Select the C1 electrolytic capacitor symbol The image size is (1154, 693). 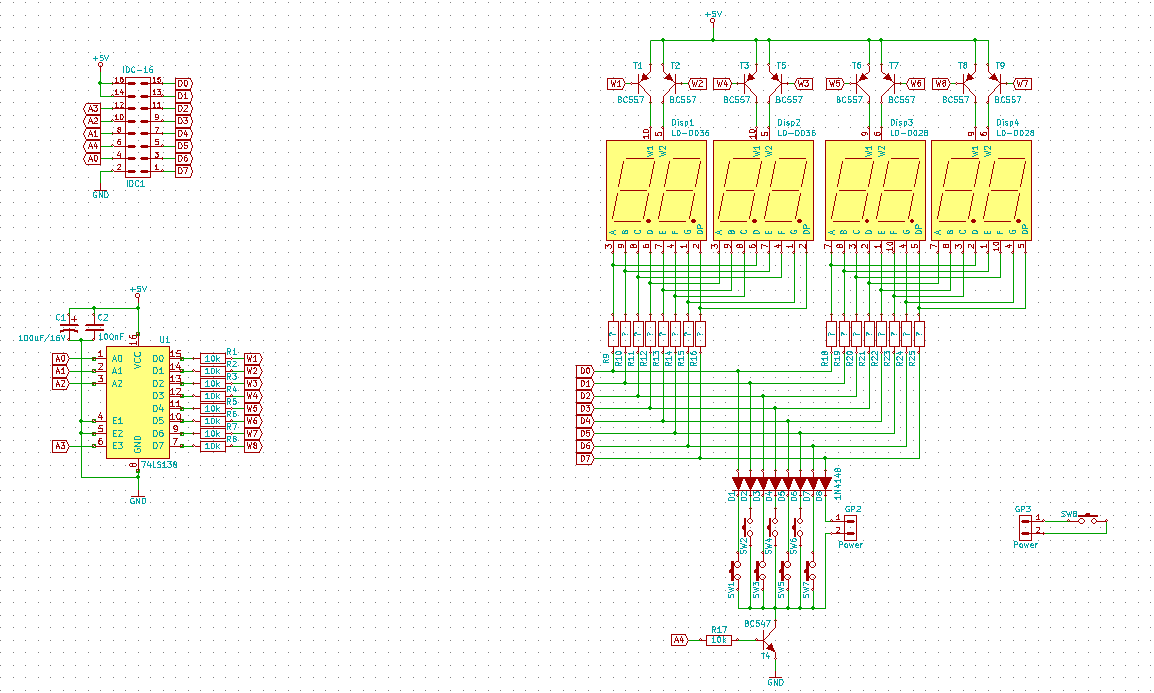pyautogui.click(x=68, y=326)
